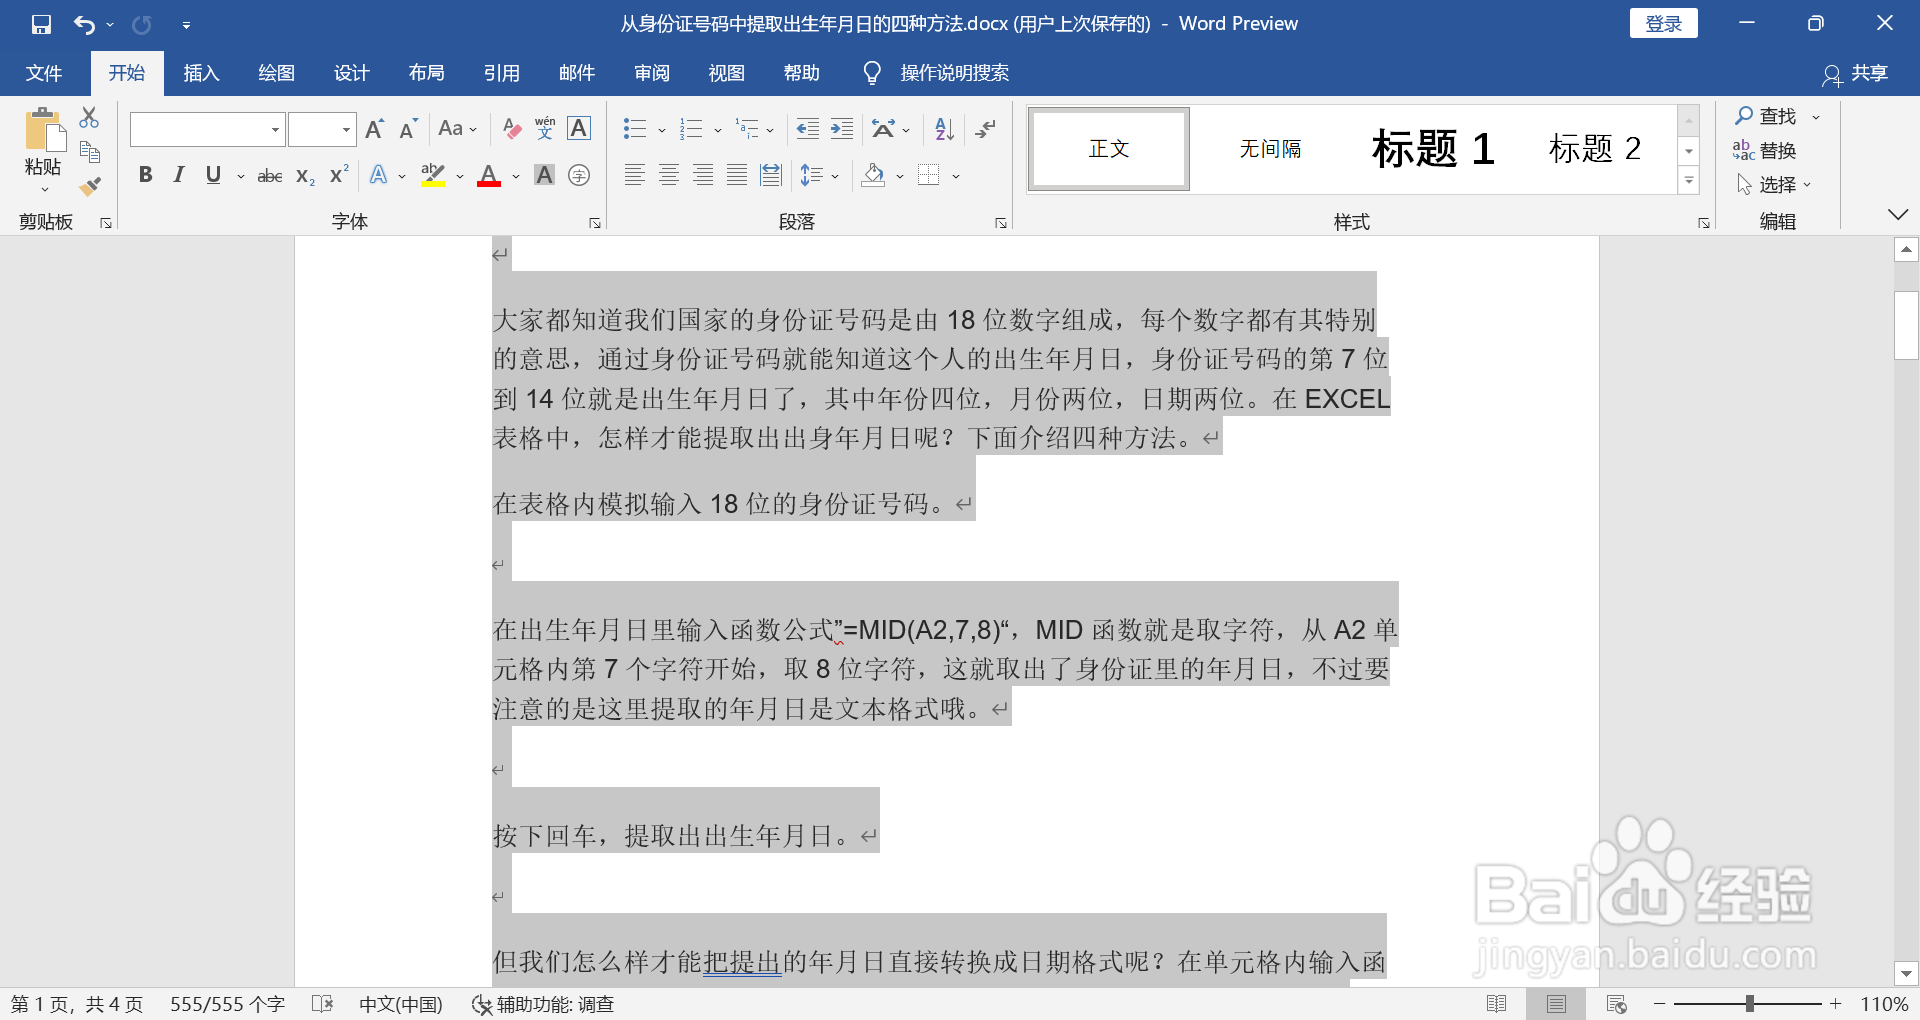
Task: Apply character border icon
Action: click(x=579, y=129)
